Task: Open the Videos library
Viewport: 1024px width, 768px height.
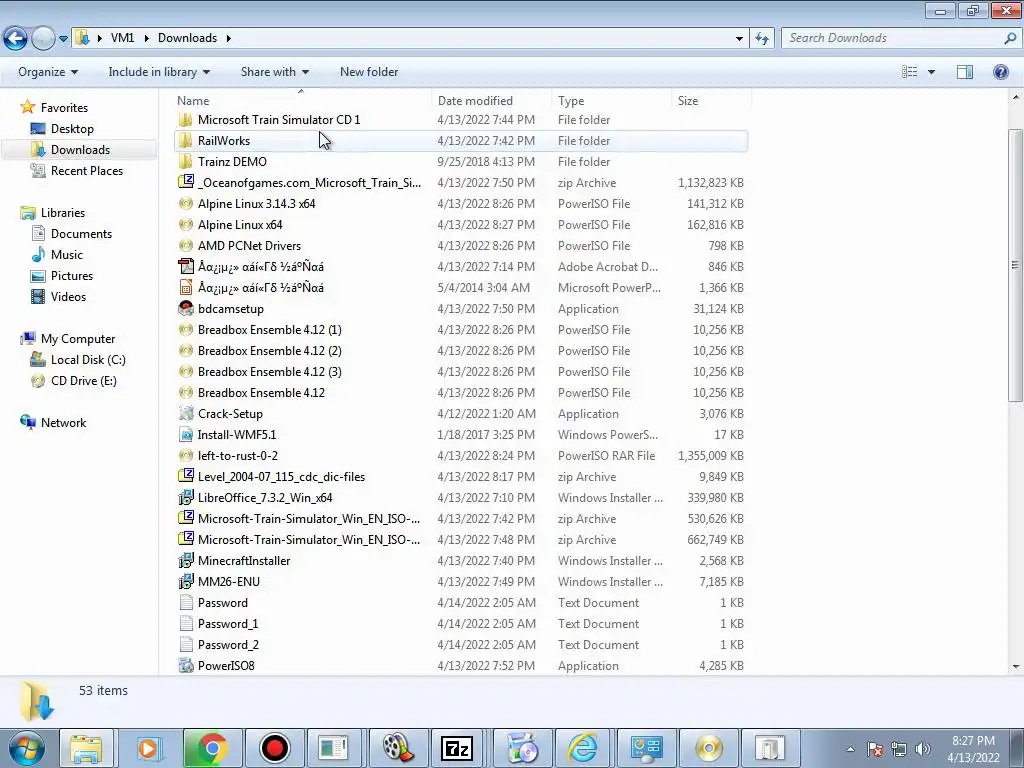Action: click(x=68, y=296)
